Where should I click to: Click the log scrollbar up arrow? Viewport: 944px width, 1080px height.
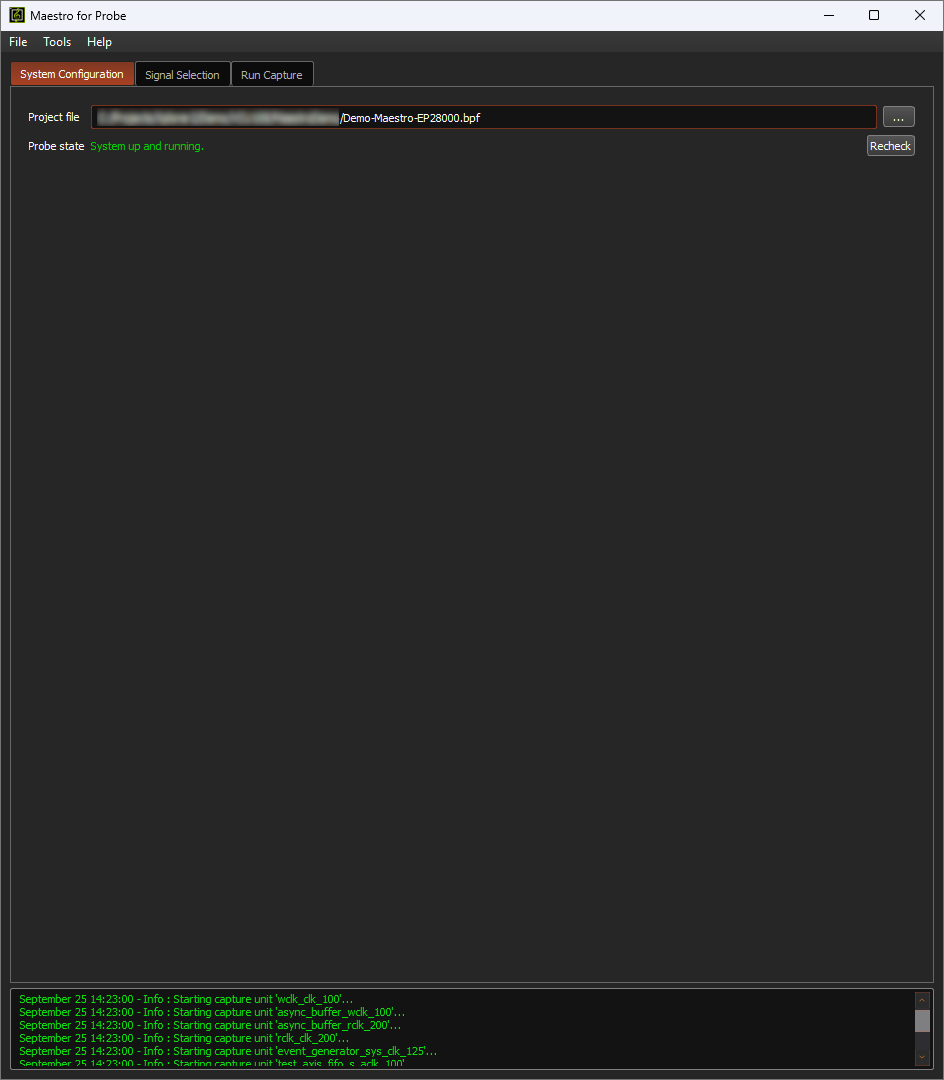(x=922, y=1000)
